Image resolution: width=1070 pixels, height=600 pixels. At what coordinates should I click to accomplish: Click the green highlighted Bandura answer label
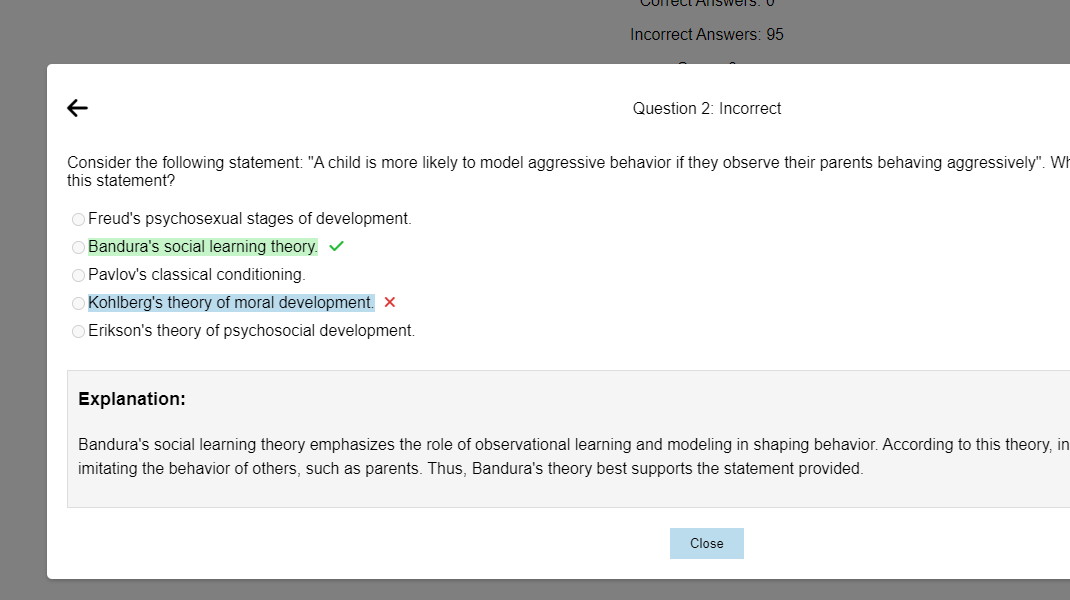point(203,246)
